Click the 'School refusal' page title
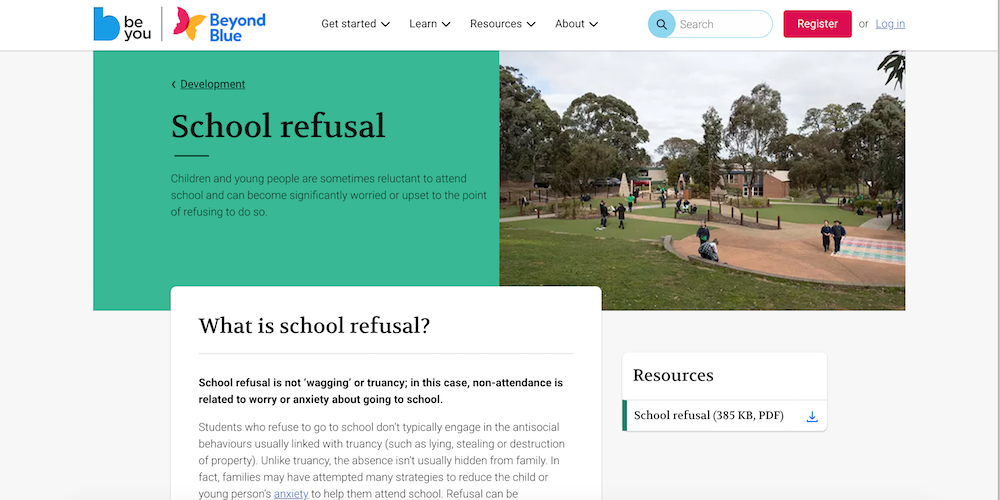1000x500 pixels. coord(277,127)
